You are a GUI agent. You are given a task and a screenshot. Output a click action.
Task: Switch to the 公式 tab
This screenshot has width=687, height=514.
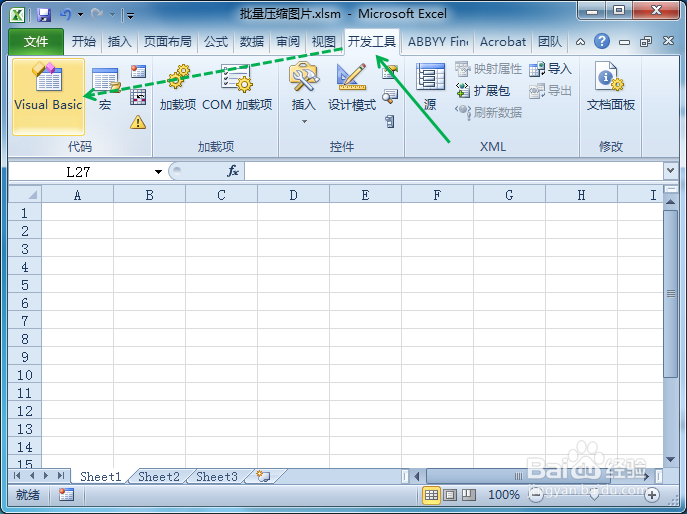[x=216, y=42]
